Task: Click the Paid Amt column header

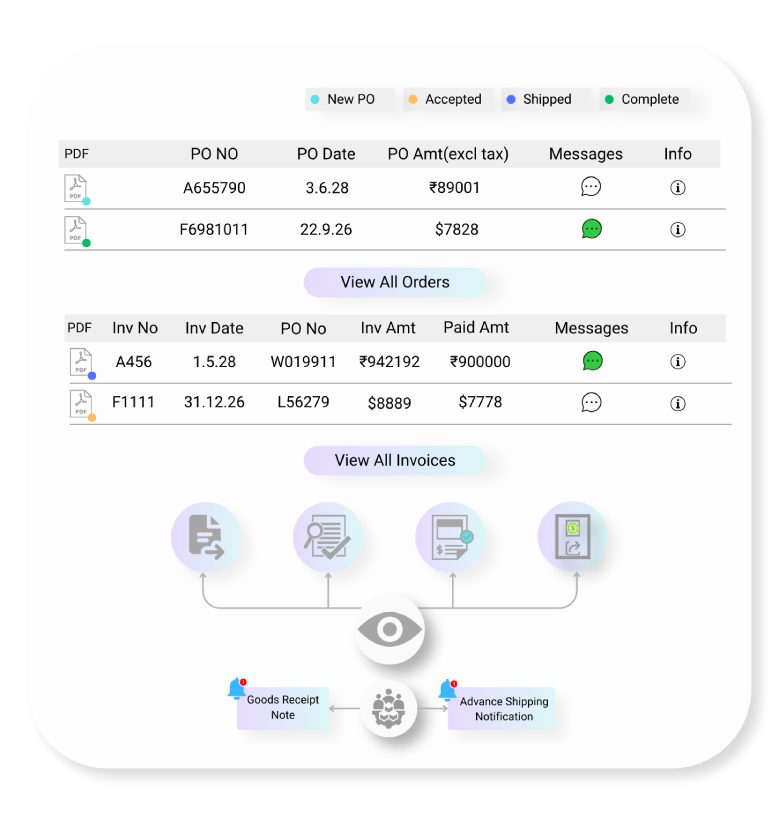Action: 476,328
